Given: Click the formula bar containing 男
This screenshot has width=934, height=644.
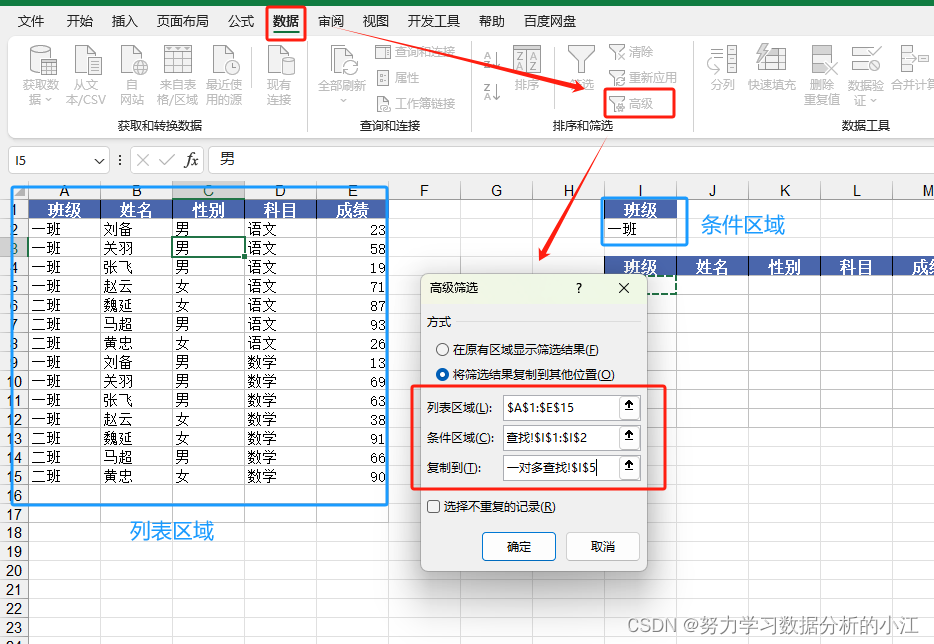Looking at the screenshot, I should 571,160.
